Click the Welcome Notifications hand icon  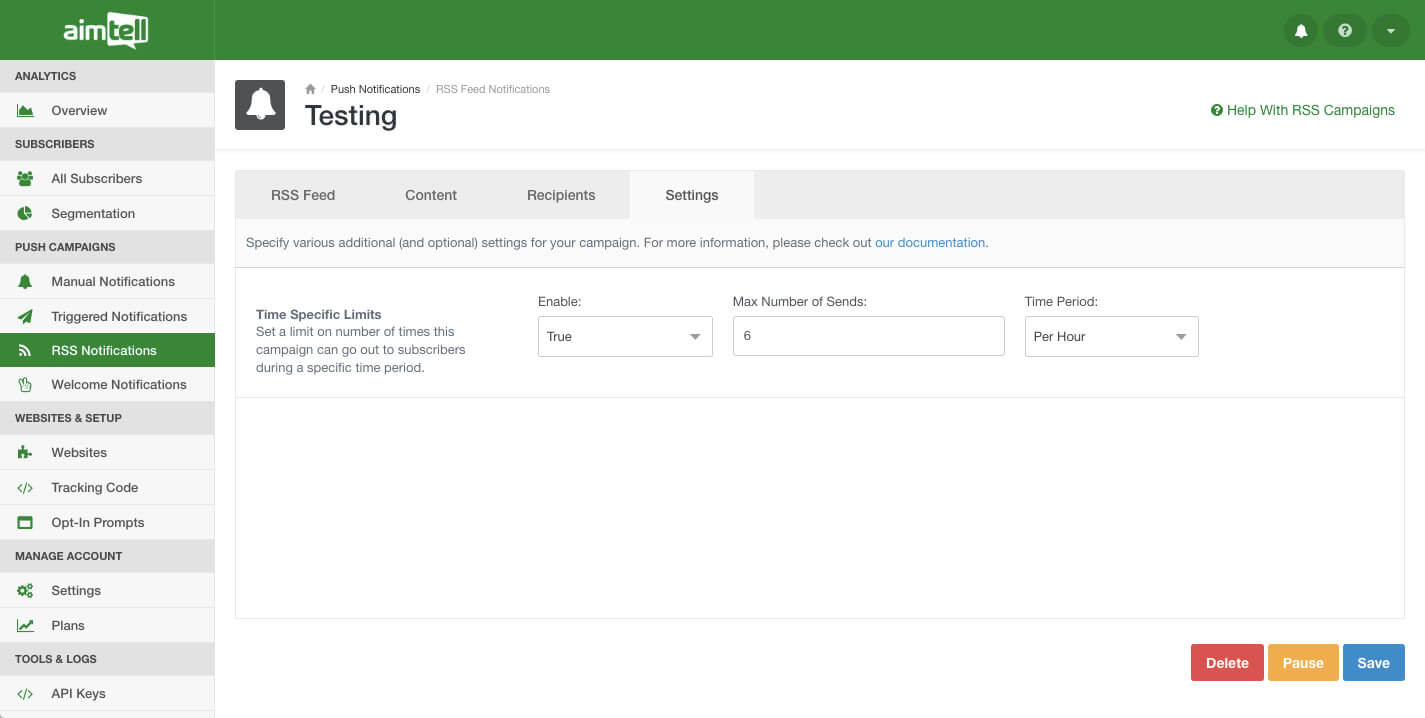(25, 385)
